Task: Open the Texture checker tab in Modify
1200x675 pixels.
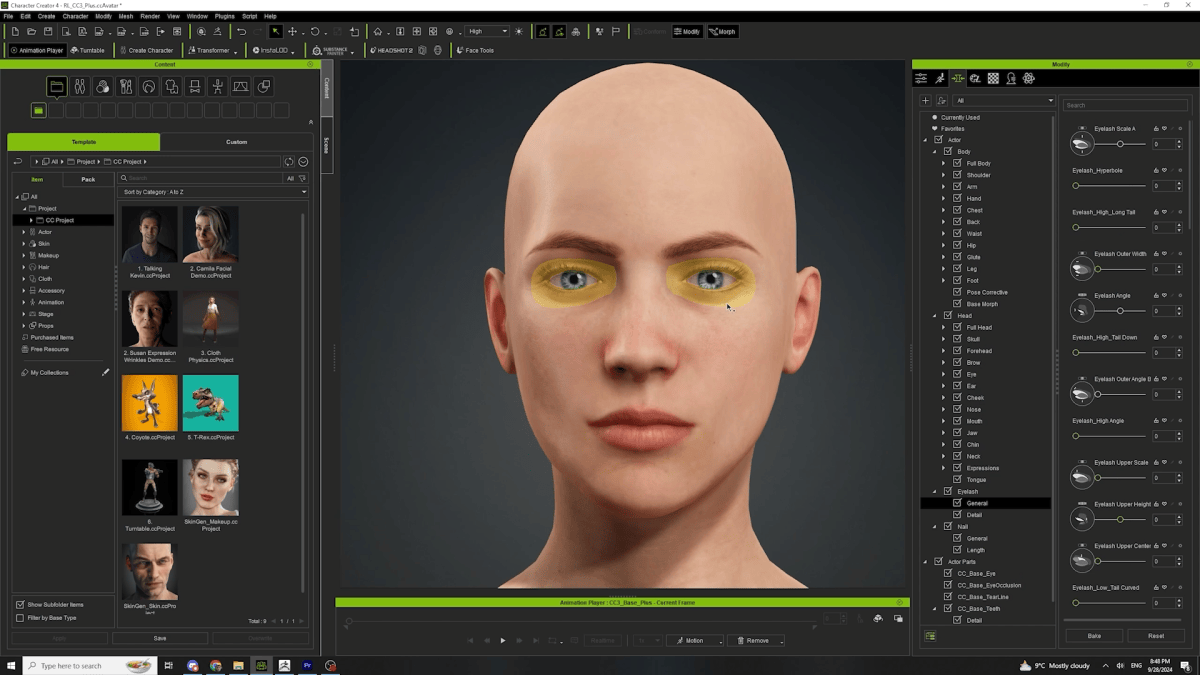Action: [993, 78]
